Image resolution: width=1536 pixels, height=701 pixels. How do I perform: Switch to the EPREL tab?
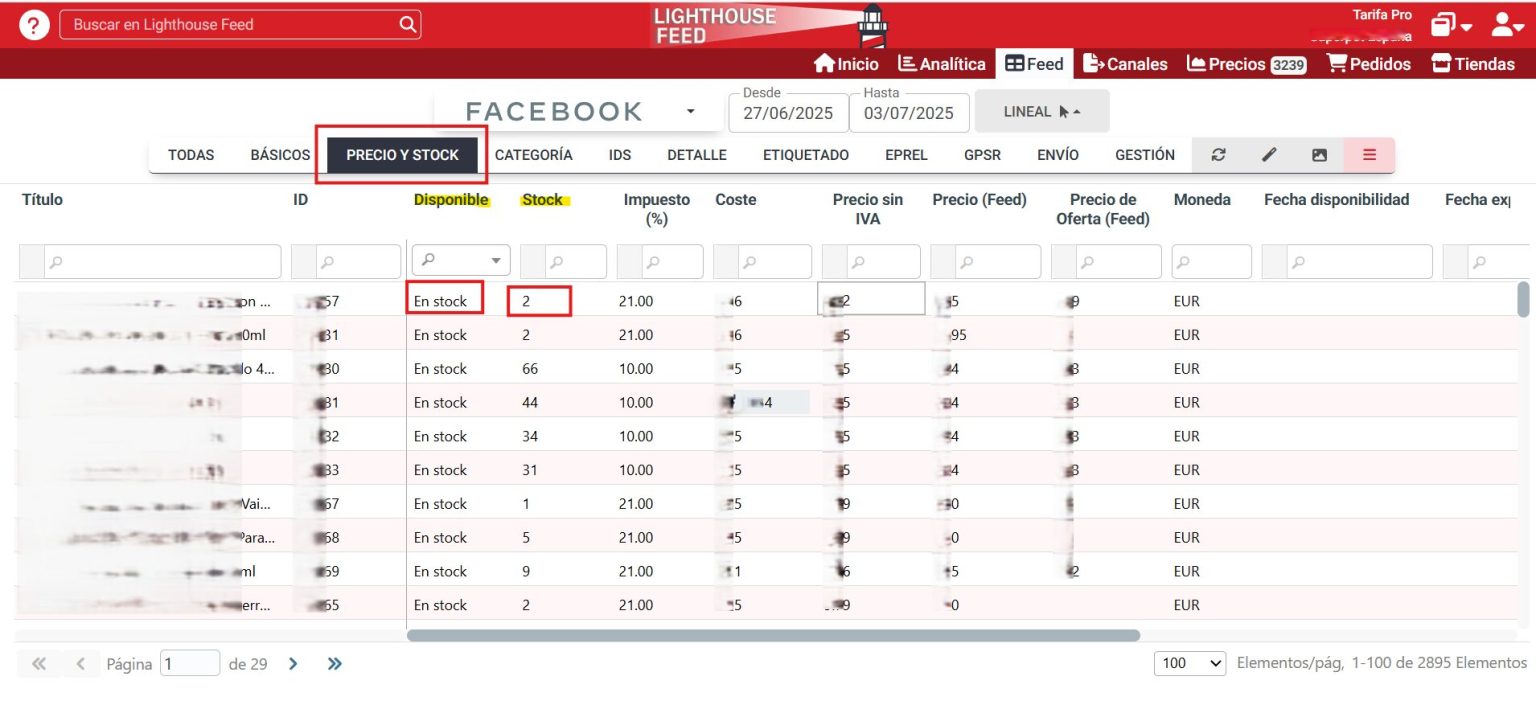(906, 155)
